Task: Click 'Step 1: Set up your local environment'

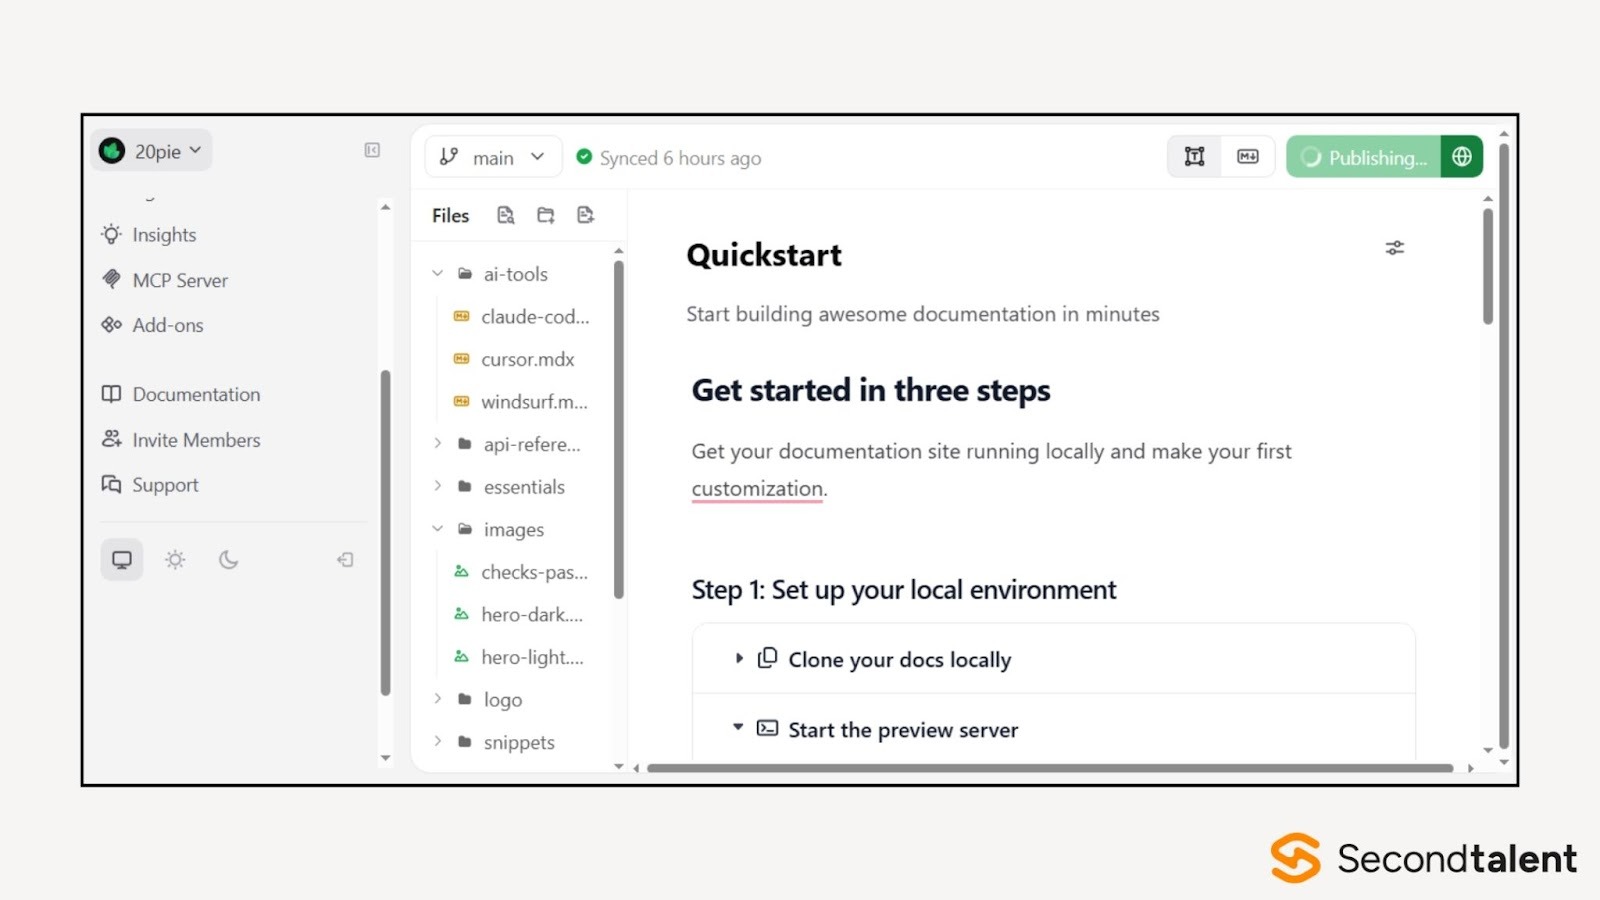Action: (904, 590)
